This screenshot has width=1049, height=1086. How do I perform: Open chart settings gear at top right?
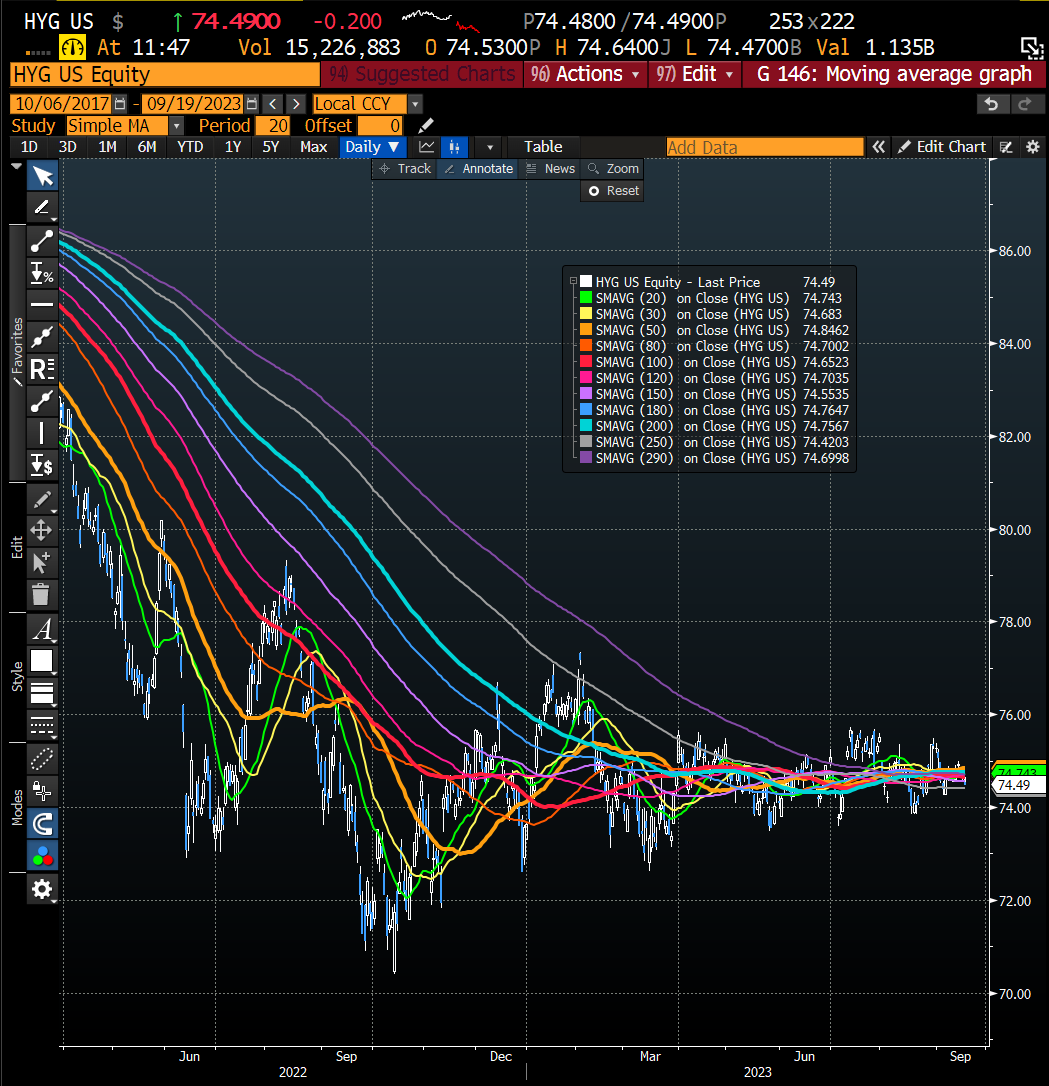1032,147
